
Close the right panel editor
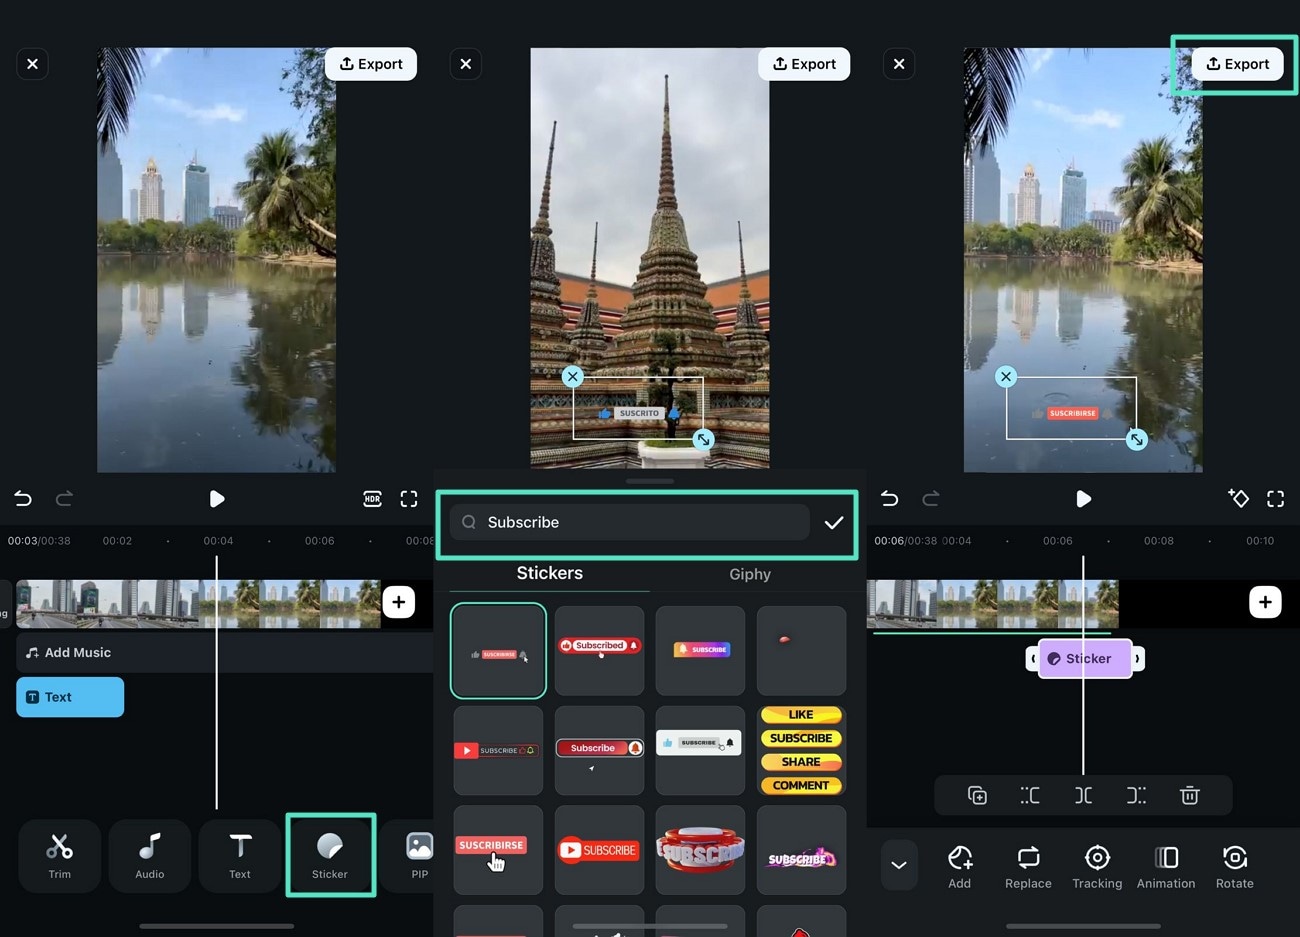pos(899,64)
